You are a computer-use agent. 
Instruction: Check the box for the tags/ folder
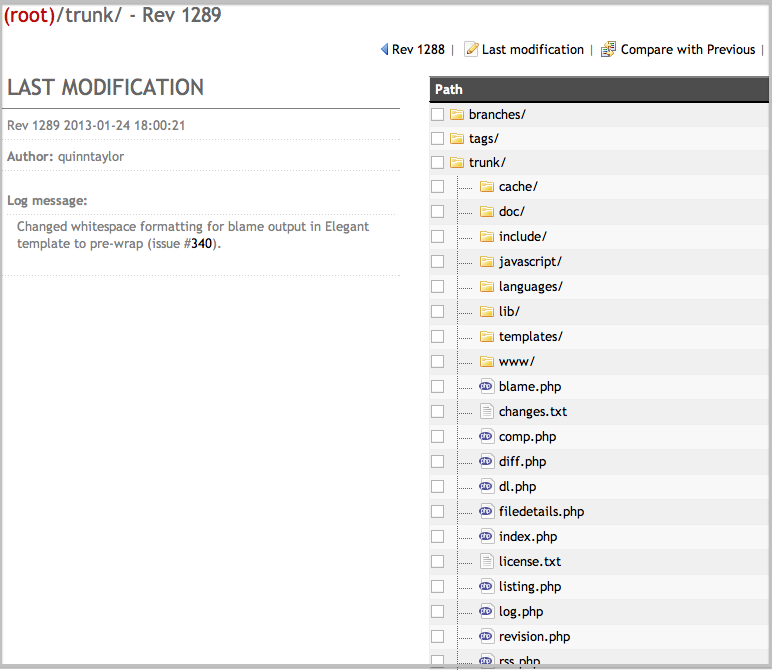[437, 139]
